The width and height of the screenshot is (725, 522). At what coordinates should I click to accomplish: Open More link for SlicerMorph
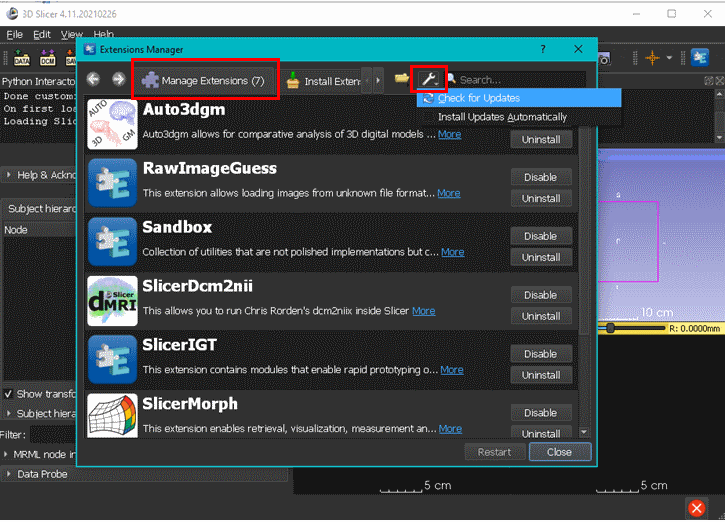coord(450,429)
